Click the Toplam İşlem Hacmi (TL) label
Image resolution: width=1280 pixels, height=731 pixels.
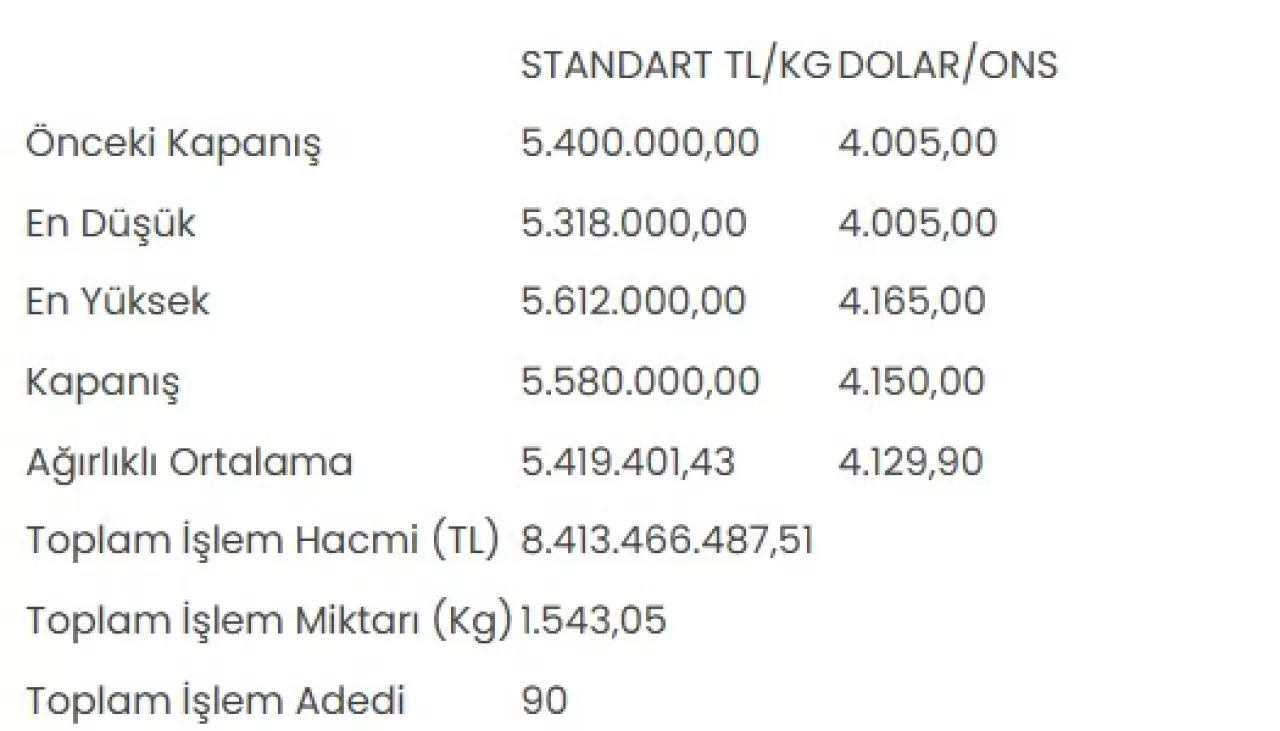pos(262,541)
